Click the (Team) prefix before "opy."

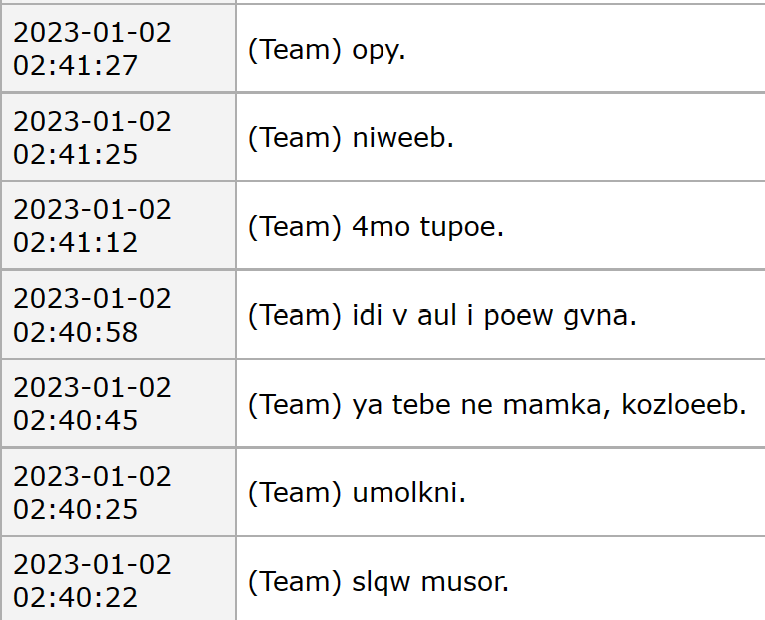point(296,50)
